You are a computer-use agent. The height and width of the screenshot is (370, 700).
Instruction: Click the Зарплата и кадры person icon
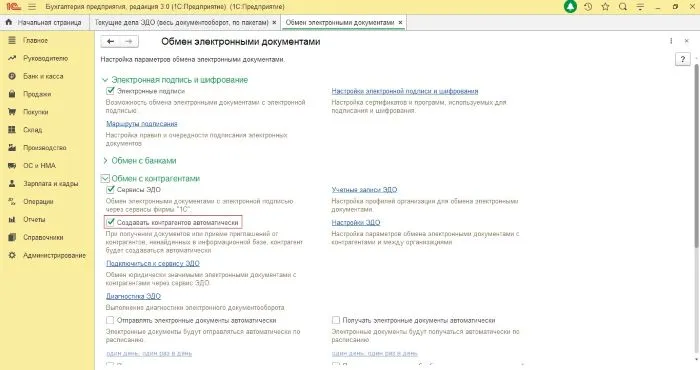(12, 183)
